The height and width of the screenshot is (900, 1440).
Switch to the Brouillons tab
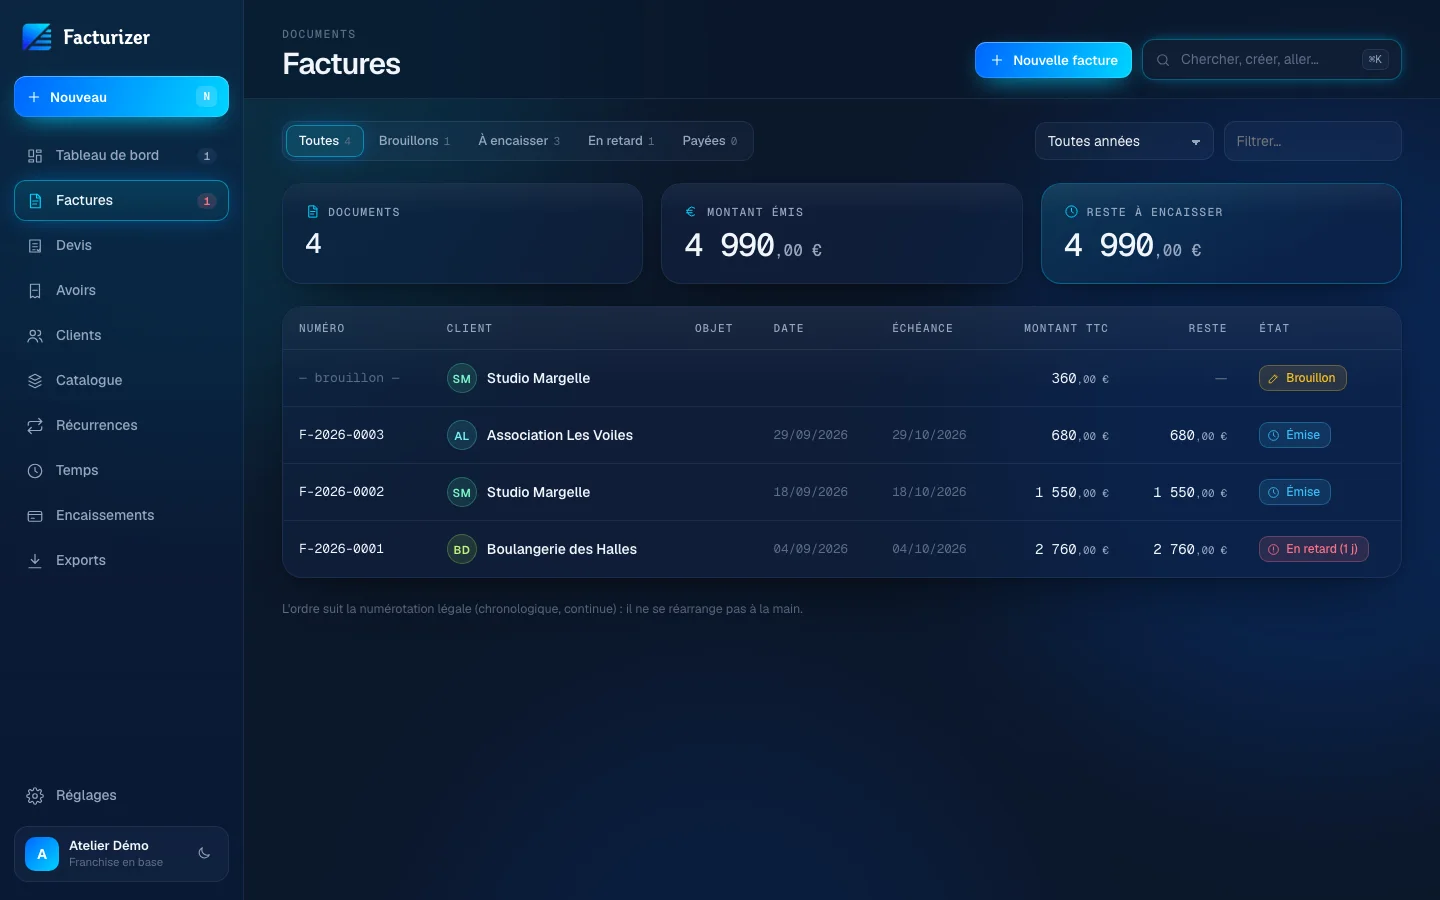click(x=414, y=141)
